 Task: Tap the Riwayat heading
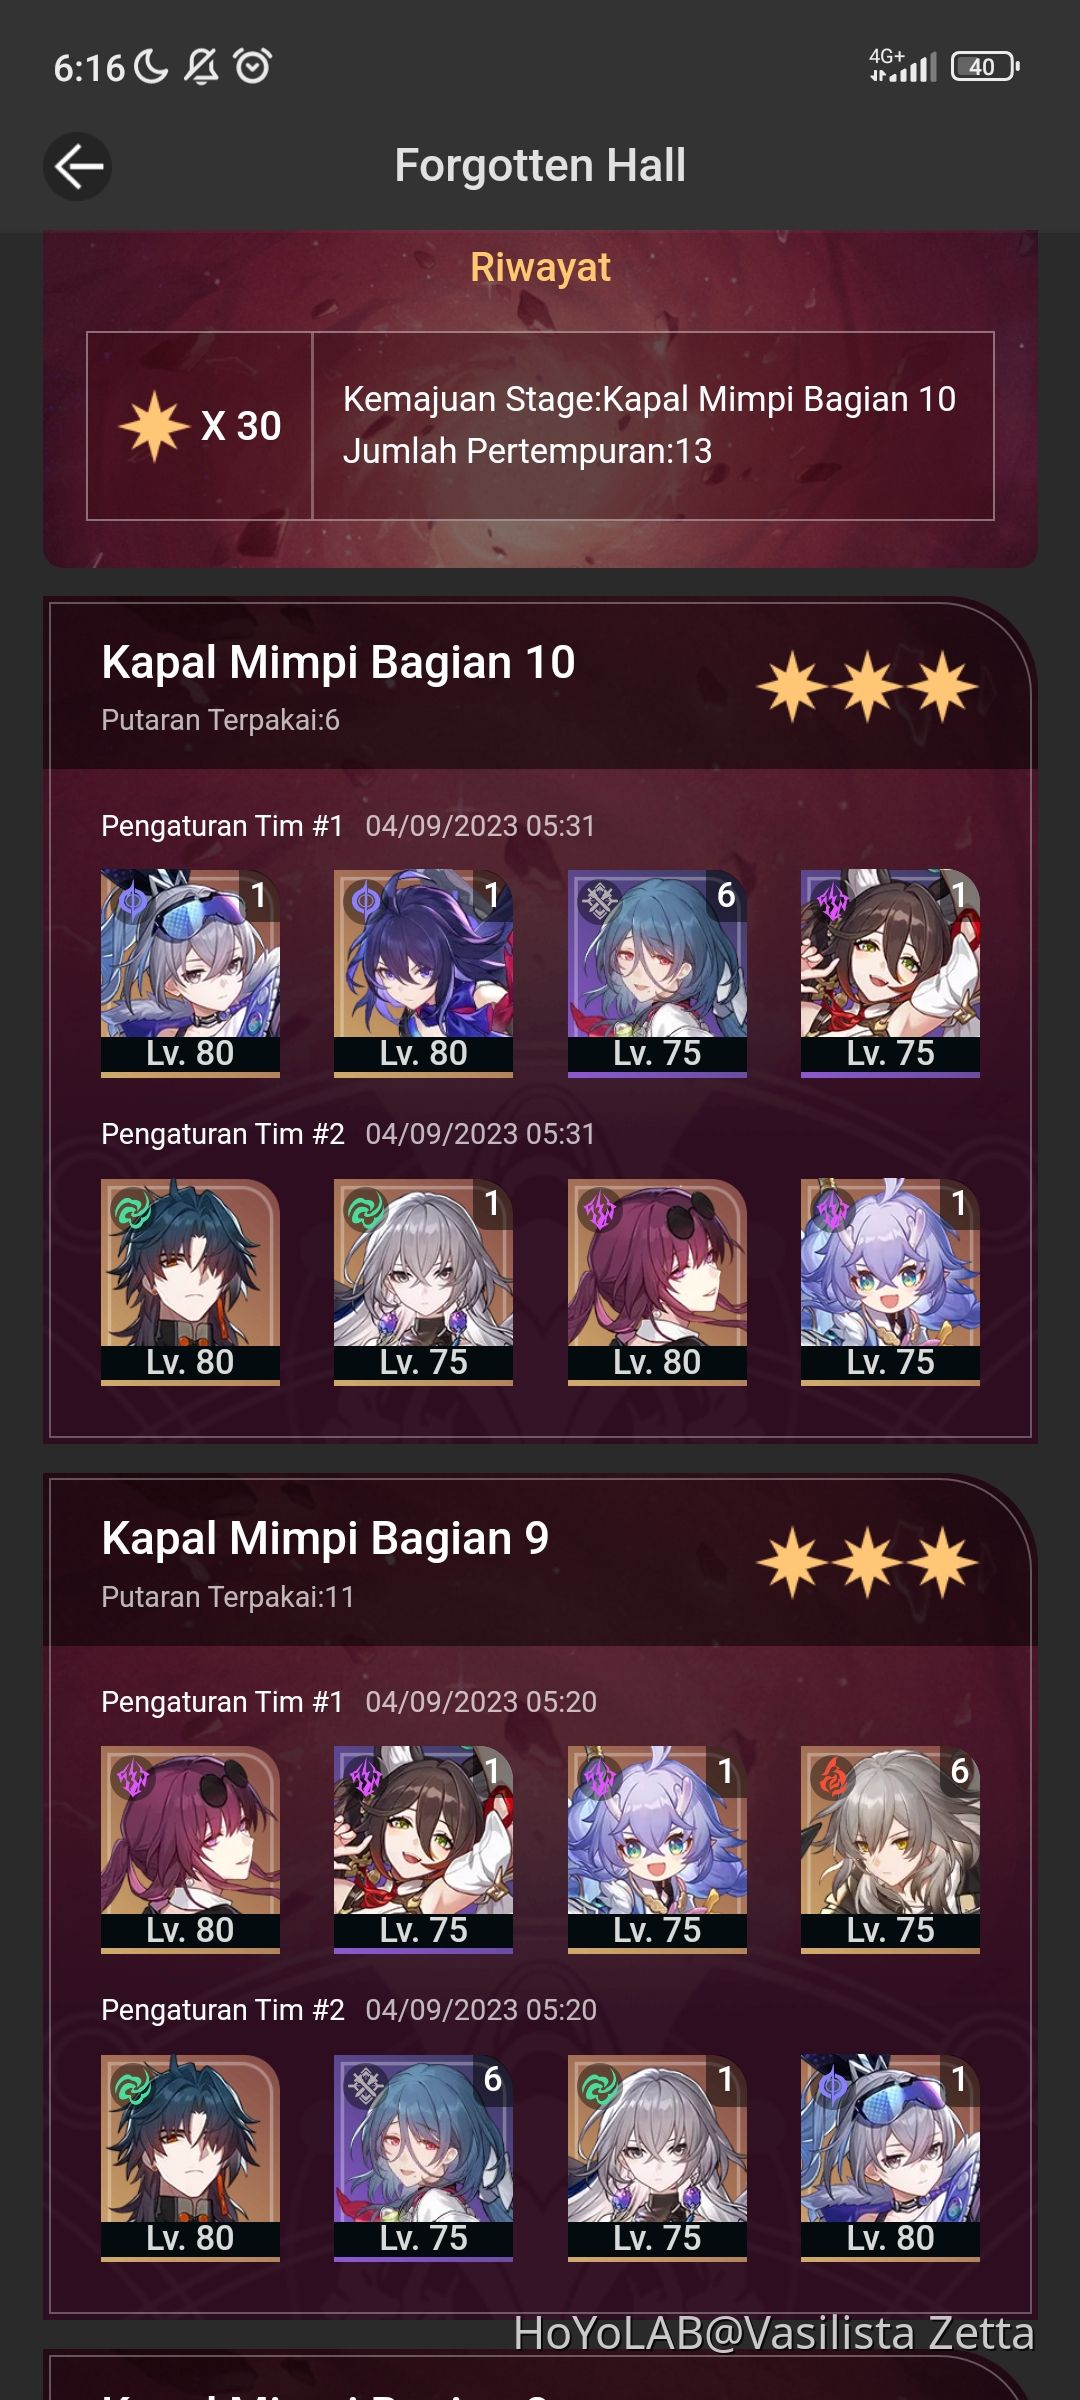pos(540,268)
